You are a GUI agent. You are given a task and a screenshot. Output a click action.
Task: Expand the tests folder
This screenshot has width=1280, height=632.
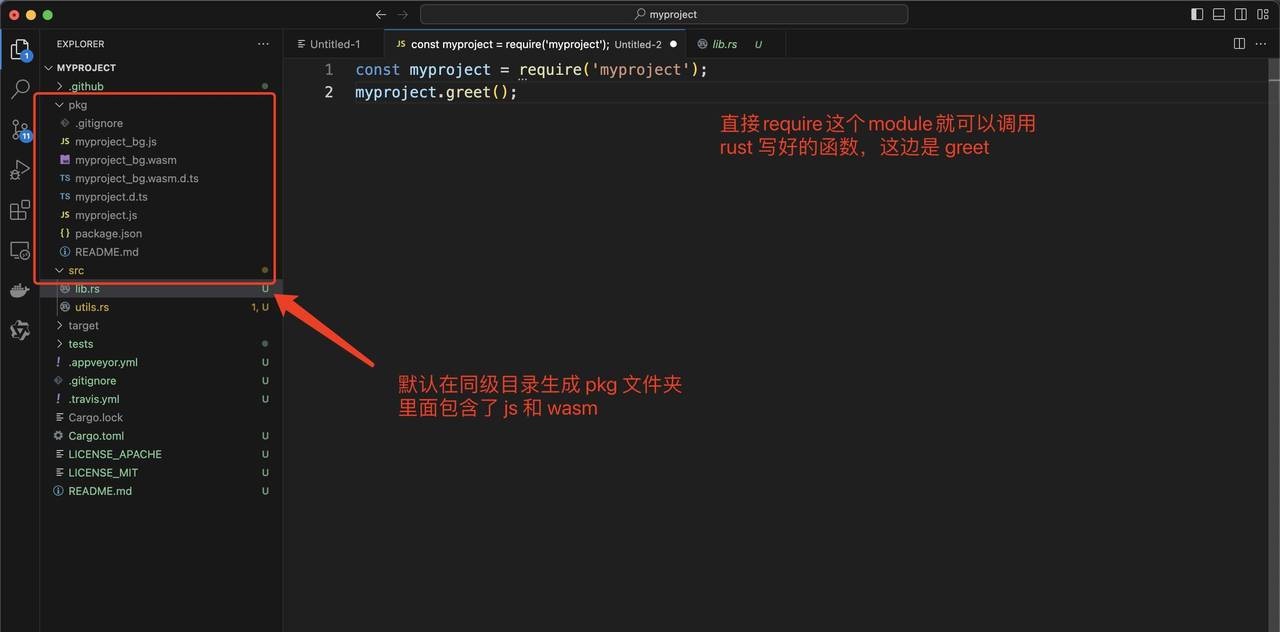pos(59,343)
